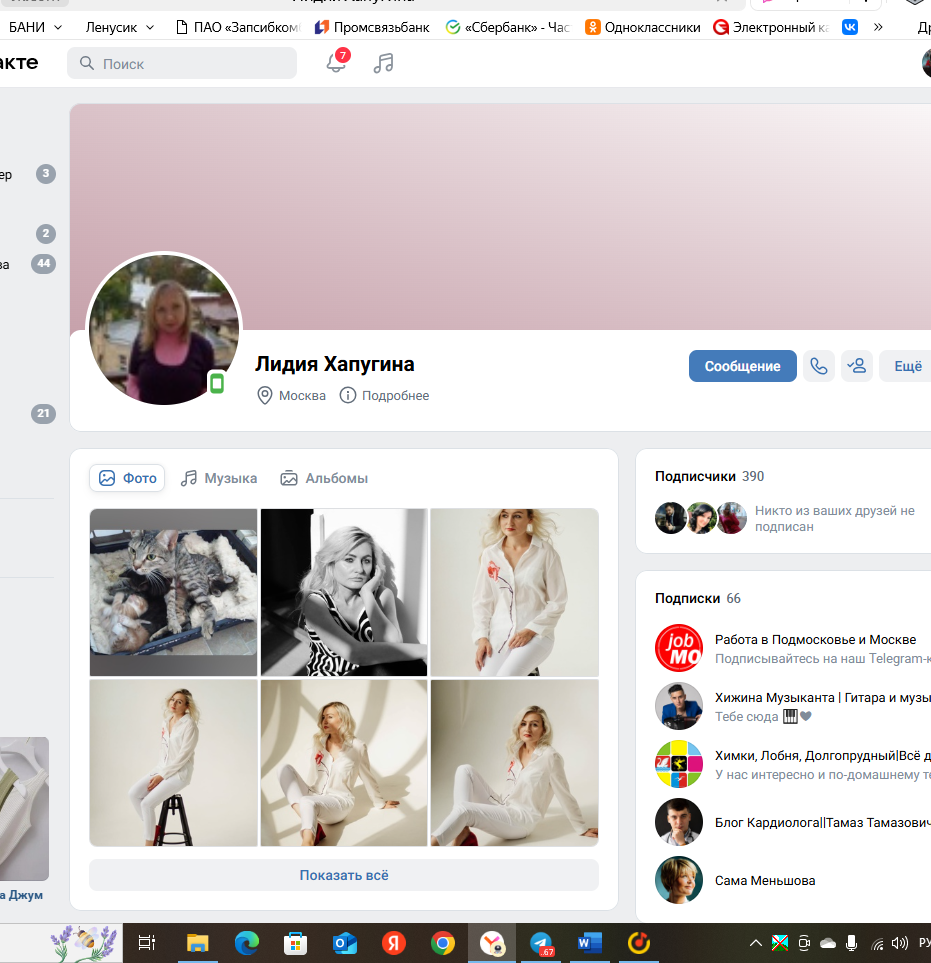
Task: Open the «Сбербанк» bookmark
Action: pos(508,27)
